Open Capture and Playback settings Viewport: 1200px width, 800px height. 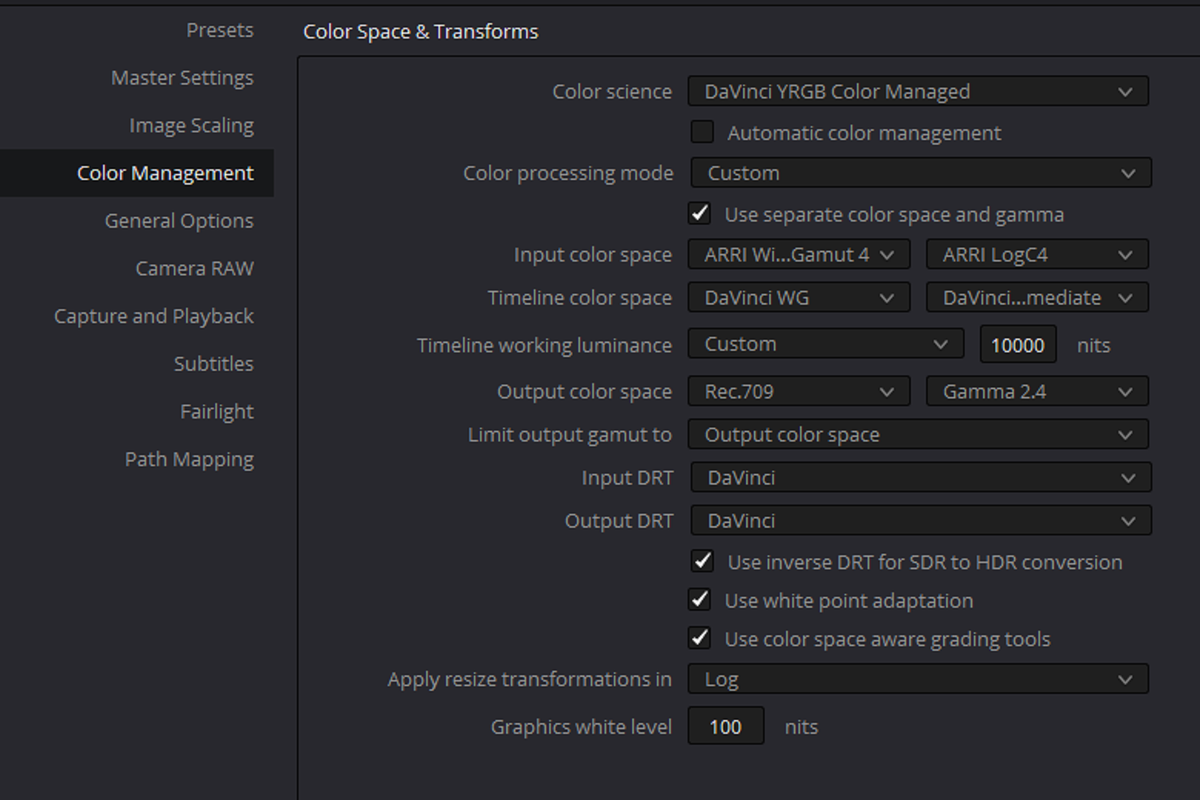tap(154, 316)
